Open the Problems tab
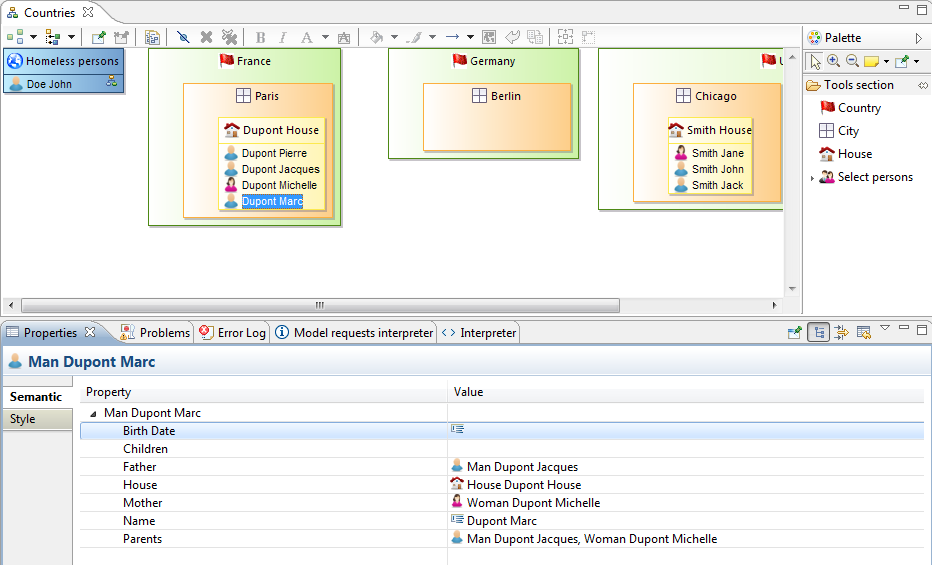 [x=154, y=333]
